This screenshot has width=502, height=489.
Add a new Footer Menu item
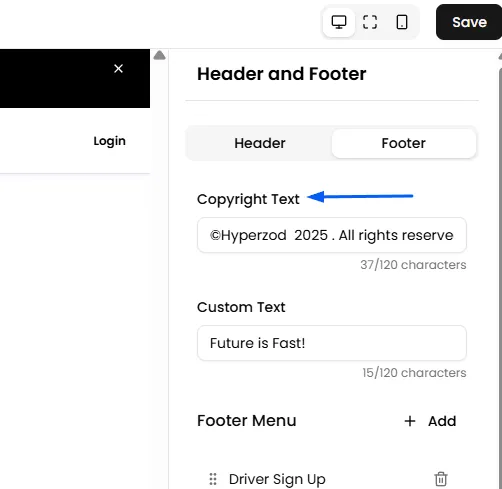pos(430,421)
